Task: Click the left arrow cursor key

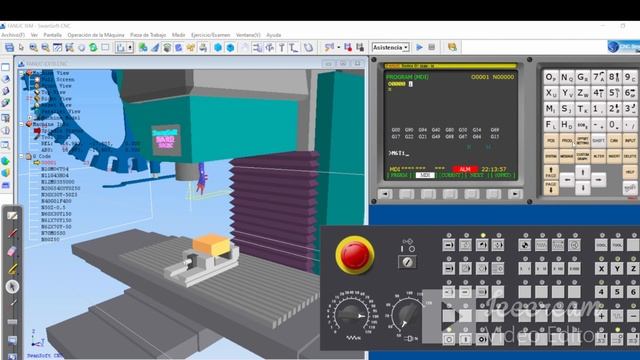Action: coord(567,180)
